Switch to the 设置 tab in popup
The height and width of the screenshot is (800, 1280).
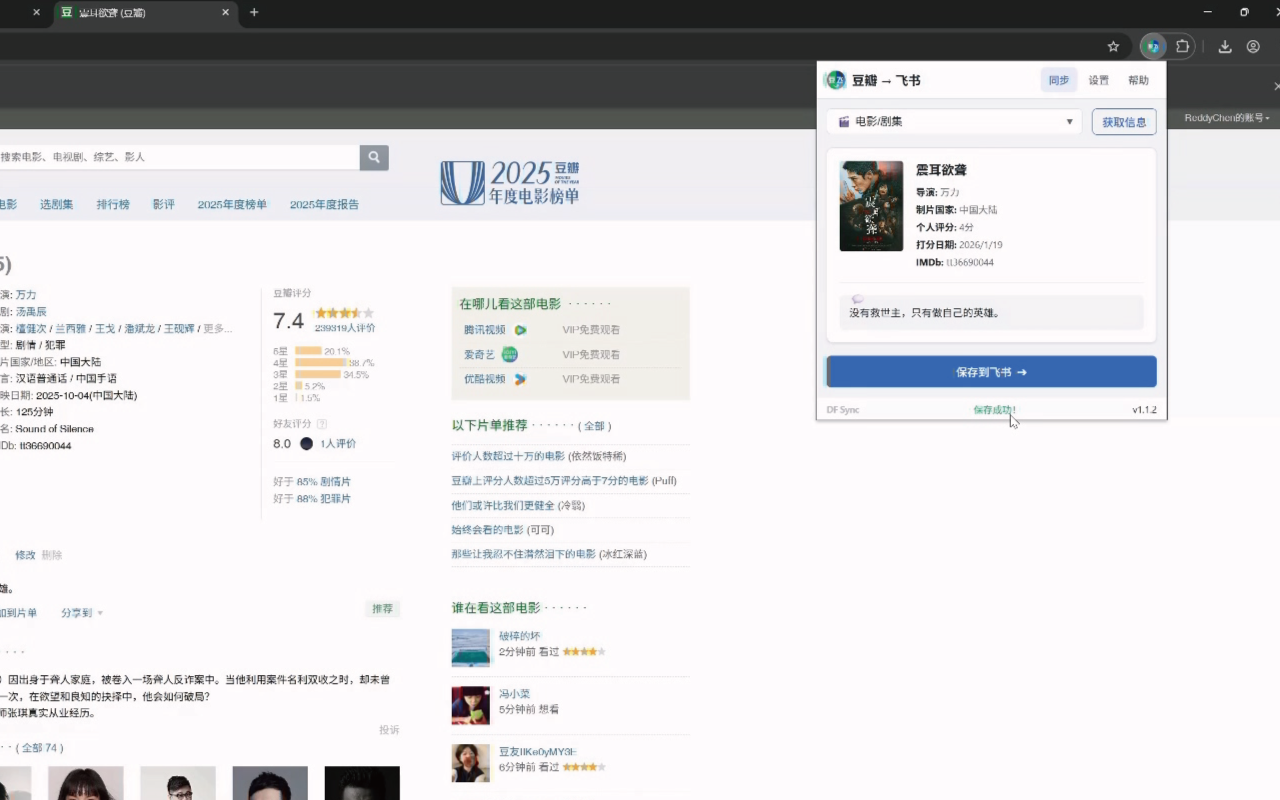[1098, 80]
